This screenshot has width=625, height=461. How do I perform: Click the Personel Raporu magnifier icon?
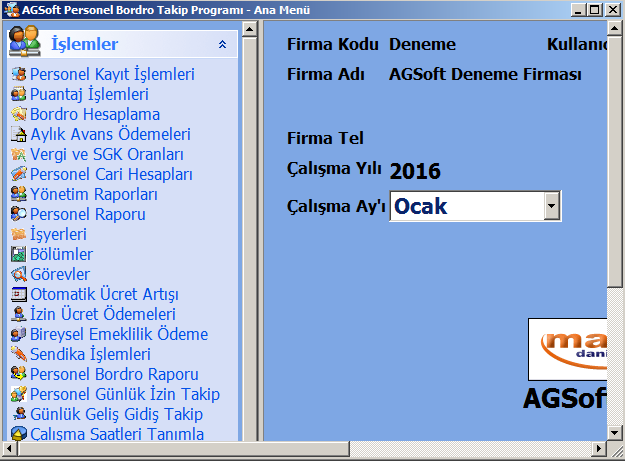pos(18,214)
